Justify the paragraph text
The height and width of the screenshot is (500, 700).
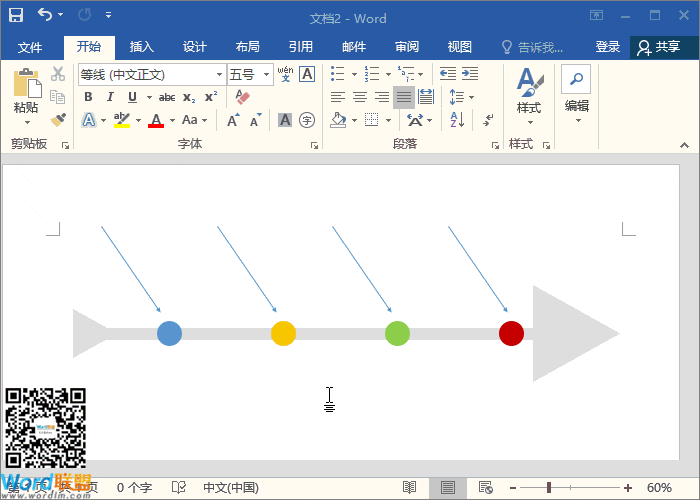(x=404, y=97)
